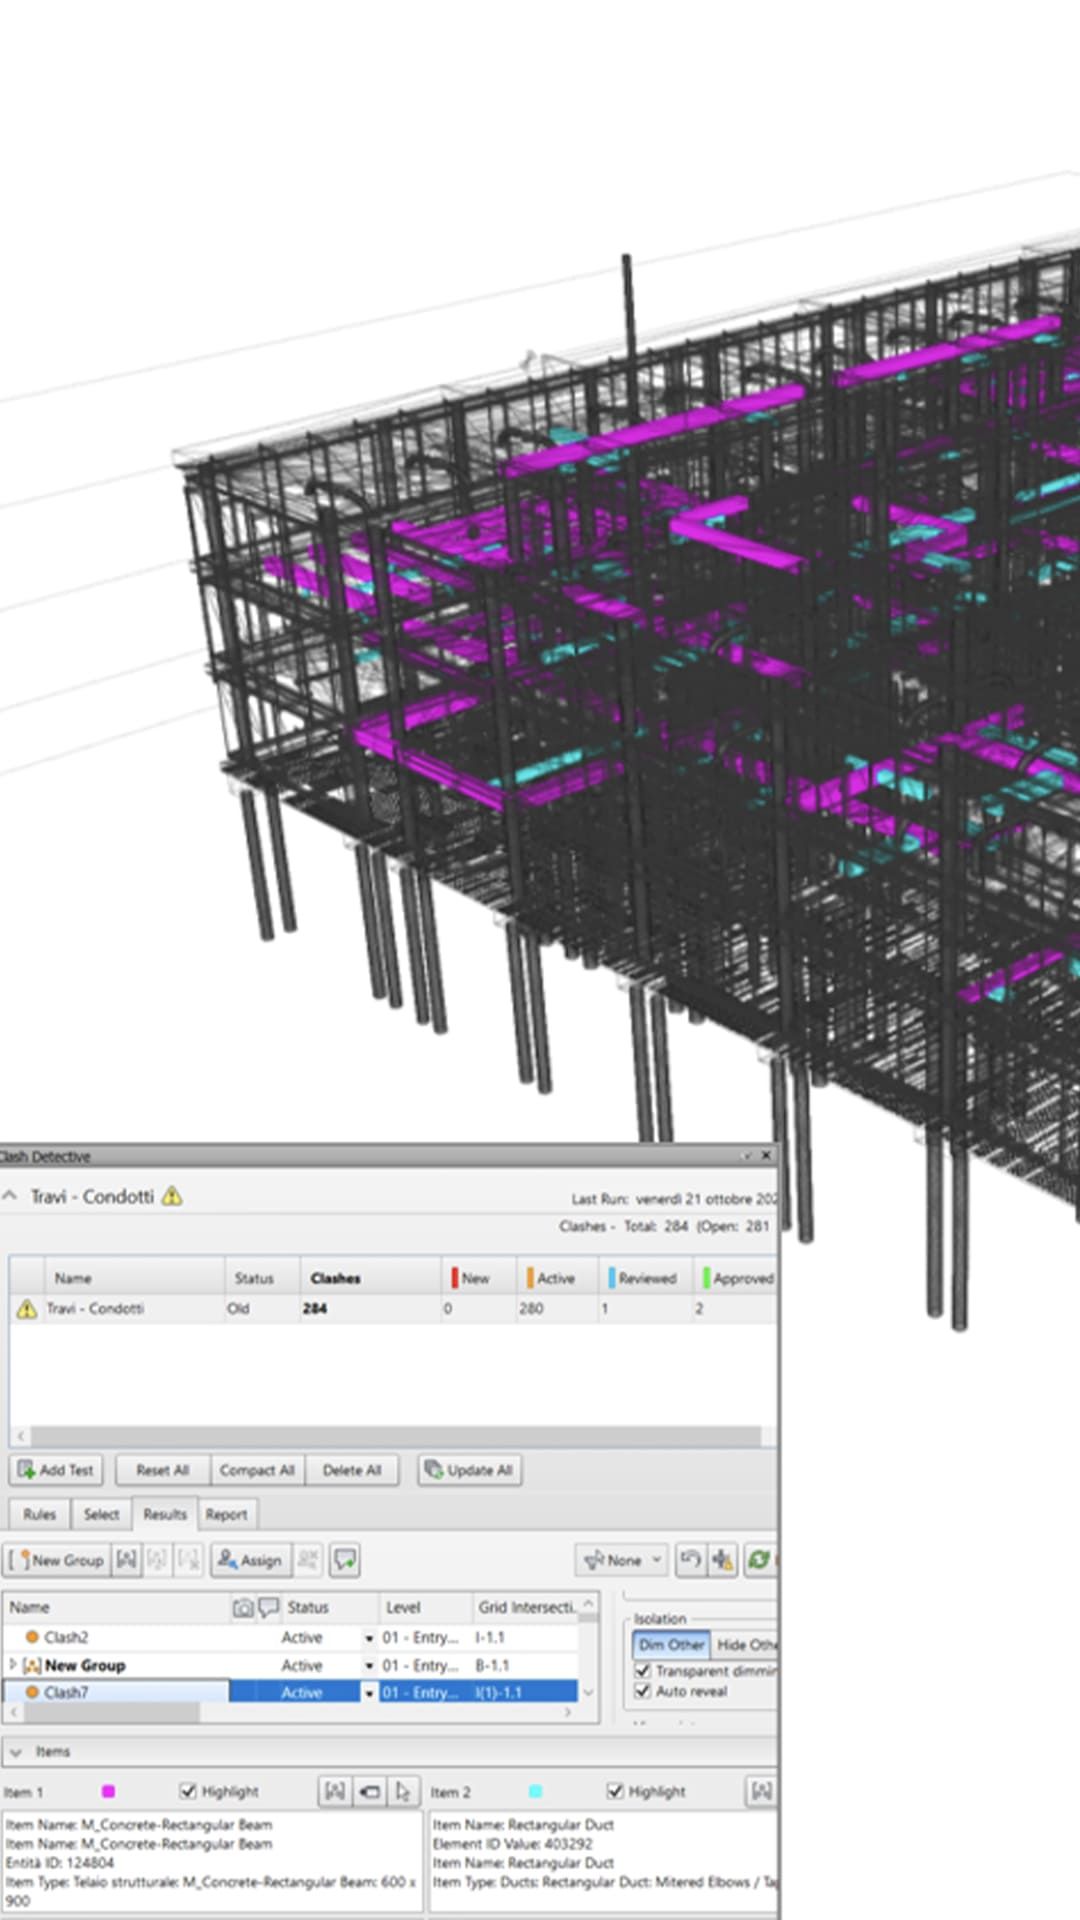
Task: Click the Assign button
Action: click(x=250, y=1560)
